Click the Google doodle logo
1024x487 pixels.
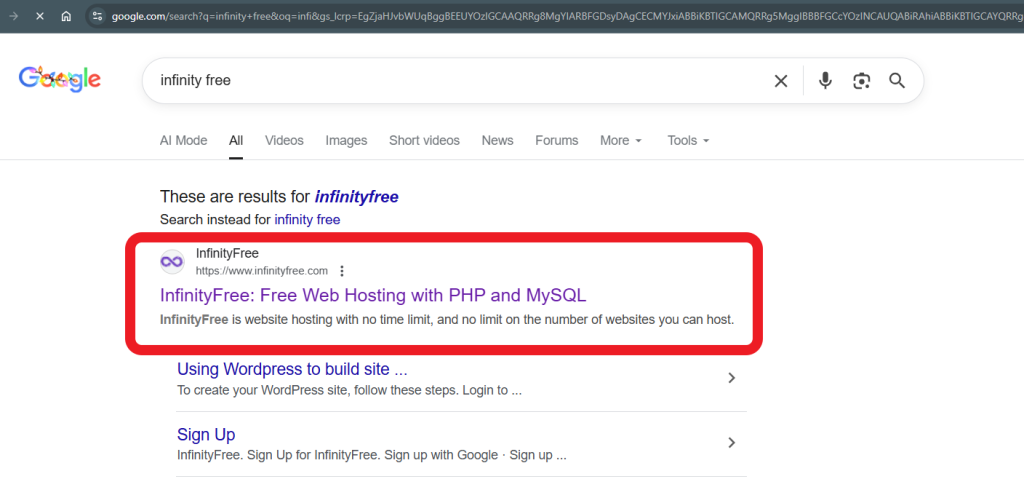(60, 79)
